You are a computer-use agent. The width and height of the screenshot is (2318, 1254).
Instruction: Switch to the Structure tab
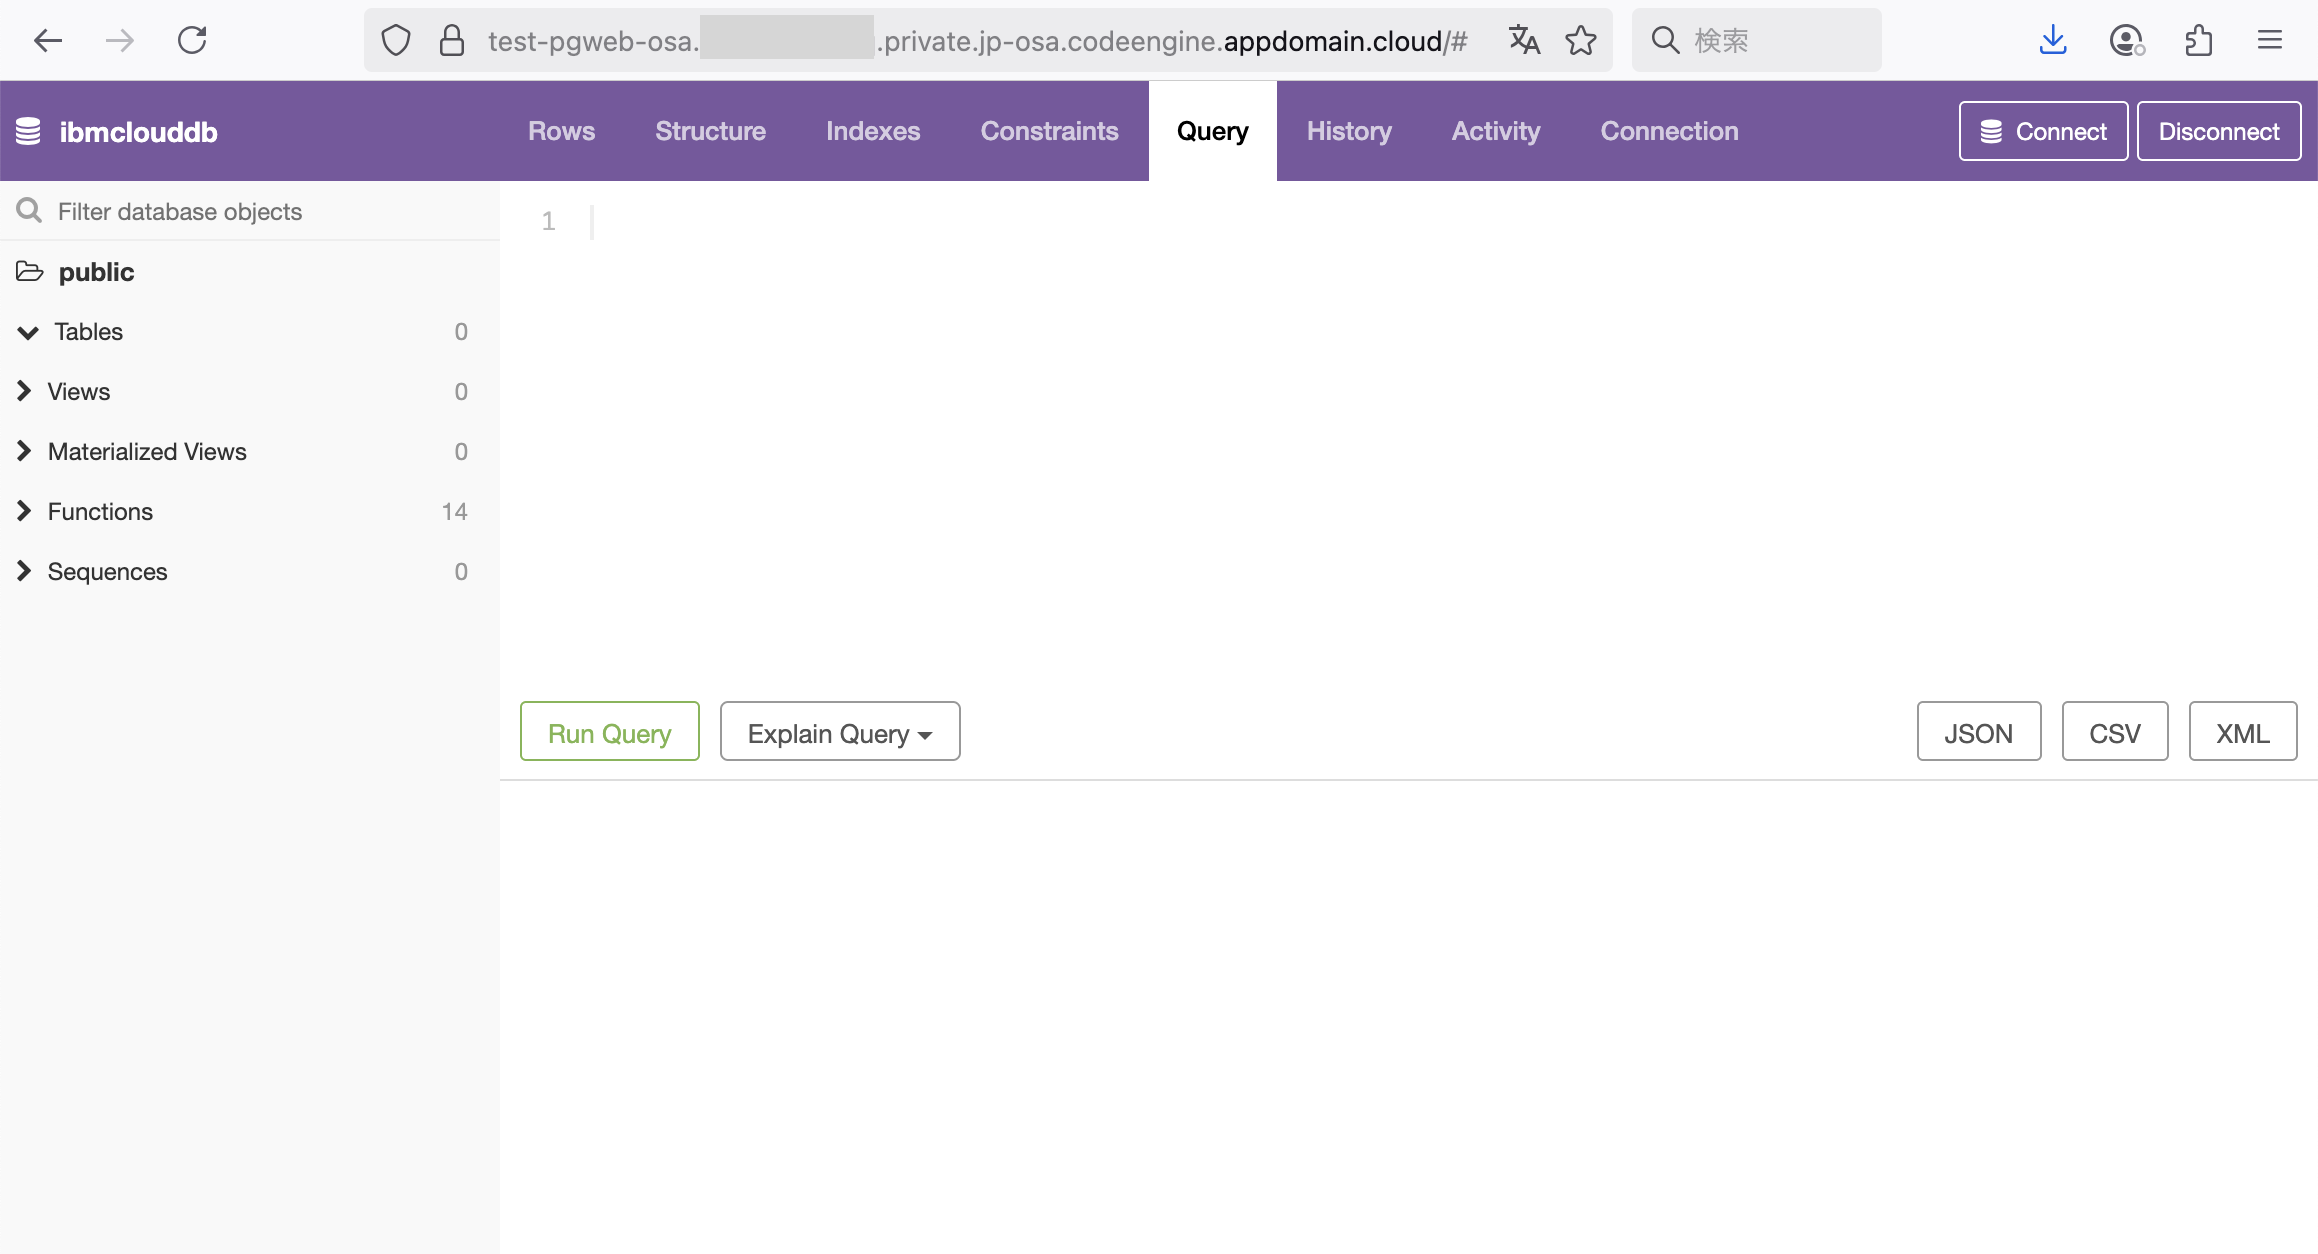click(710, 131)
